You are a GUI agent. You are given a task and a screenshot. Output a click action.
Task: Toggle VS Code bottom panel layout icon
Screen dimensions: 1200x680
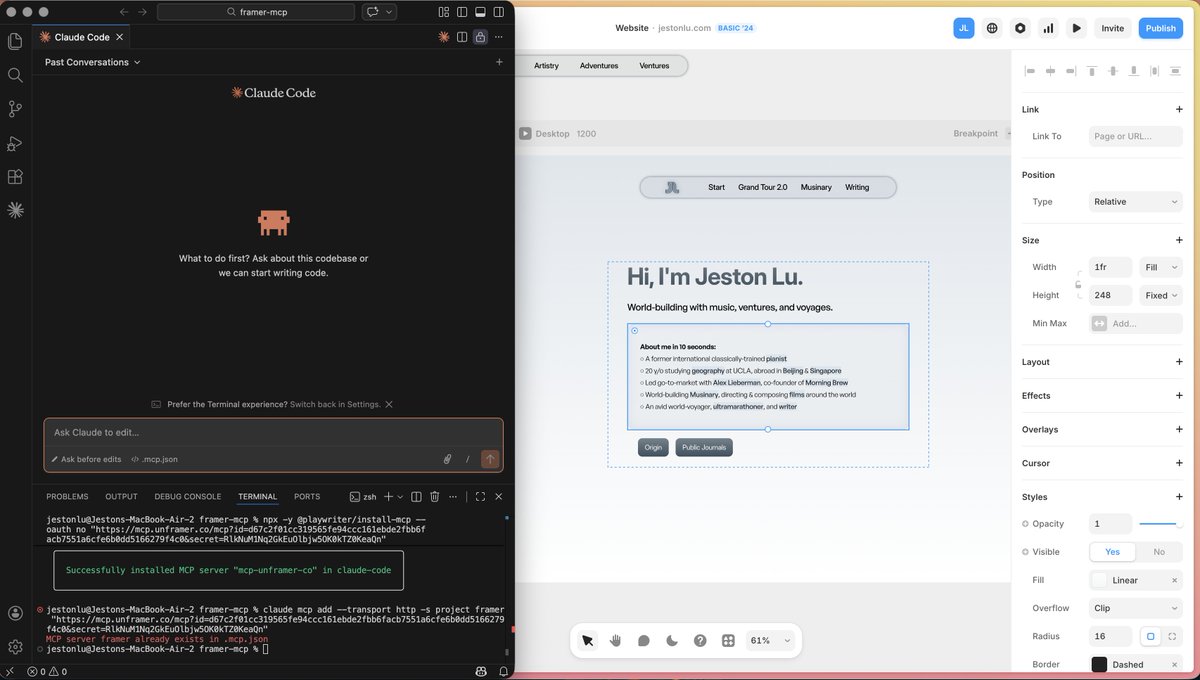click(x=480, y=12)
